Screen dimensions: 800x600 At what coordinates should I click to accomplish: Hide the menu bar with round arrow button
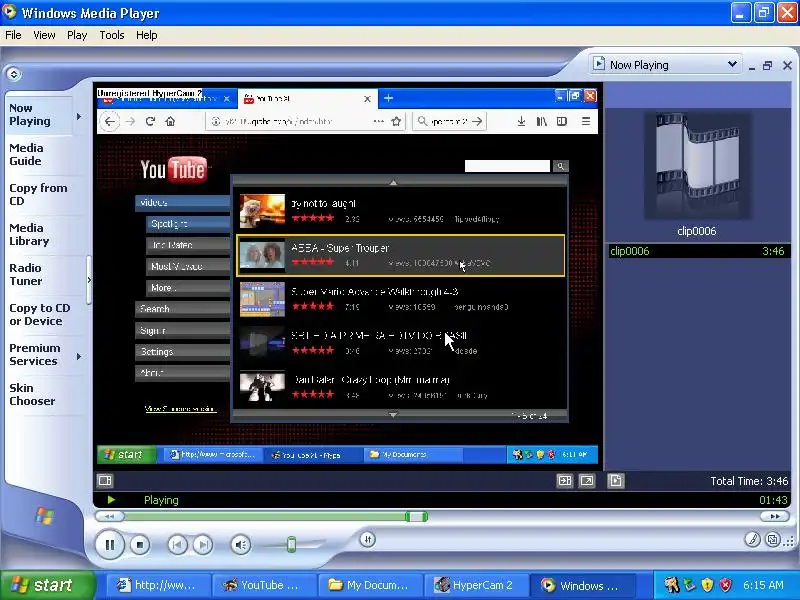tap(14, 74)
